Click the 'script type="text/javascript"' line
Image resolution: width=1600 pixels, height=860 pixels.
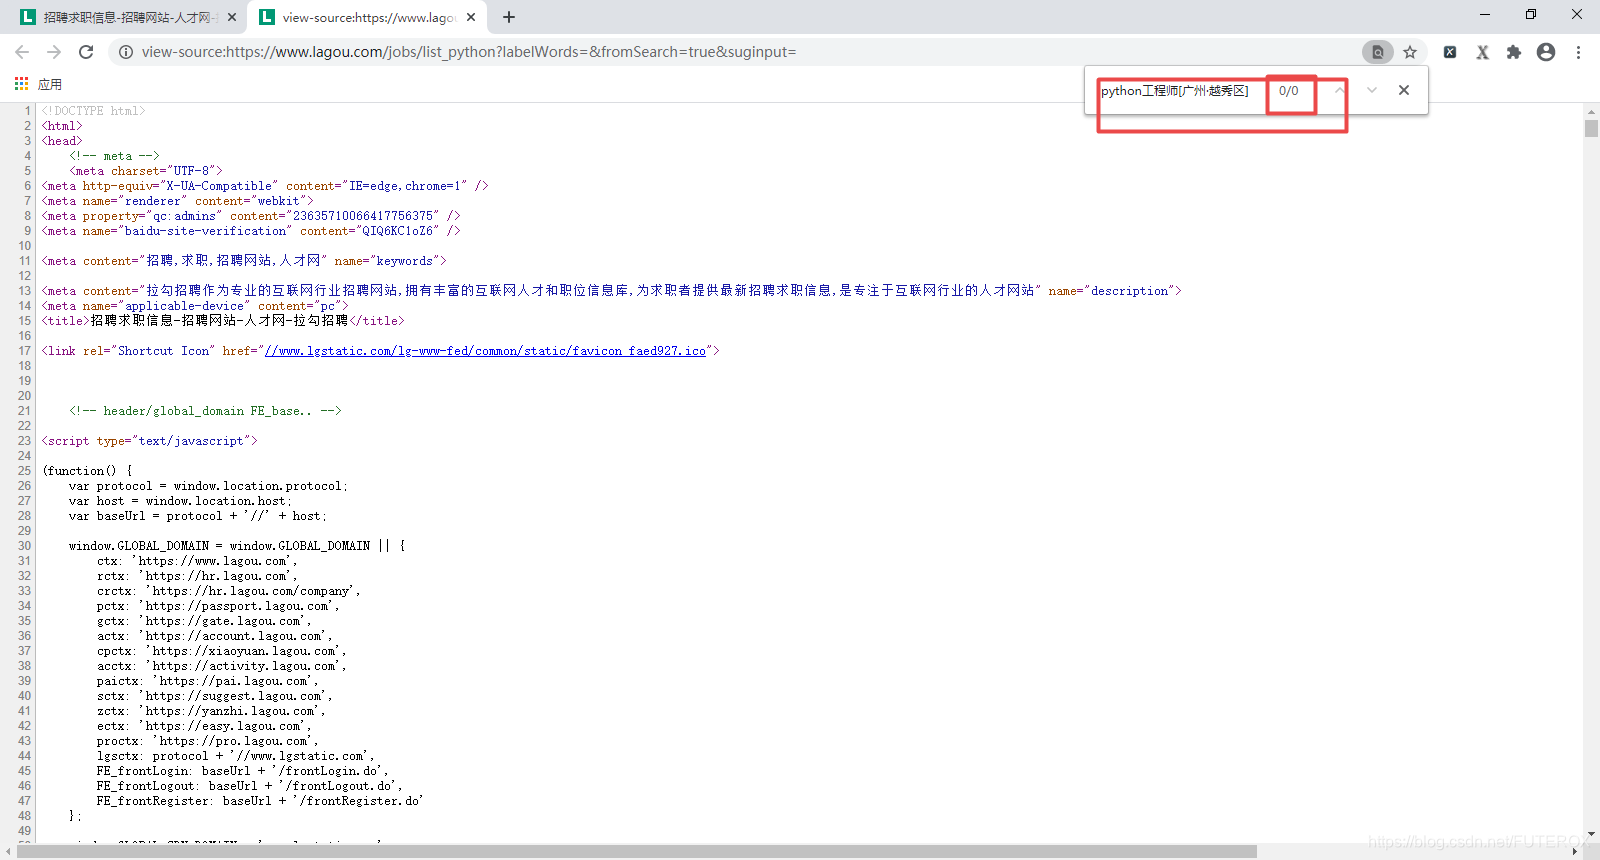[x=150, y=441]
